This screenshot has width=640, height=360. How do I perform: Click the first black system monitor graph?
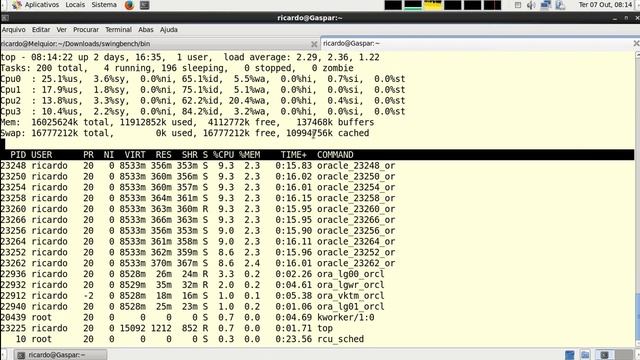[x=393, y=5]
